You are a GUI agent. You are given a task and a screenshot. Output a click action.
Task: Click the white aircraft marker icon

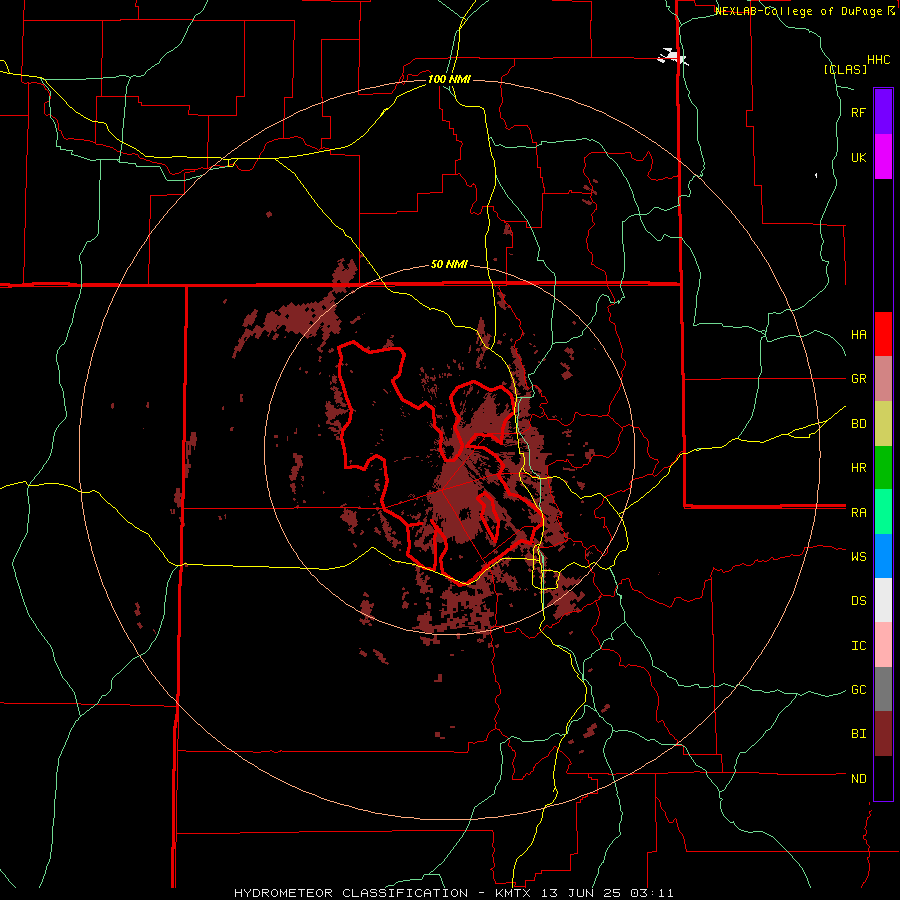672,57
